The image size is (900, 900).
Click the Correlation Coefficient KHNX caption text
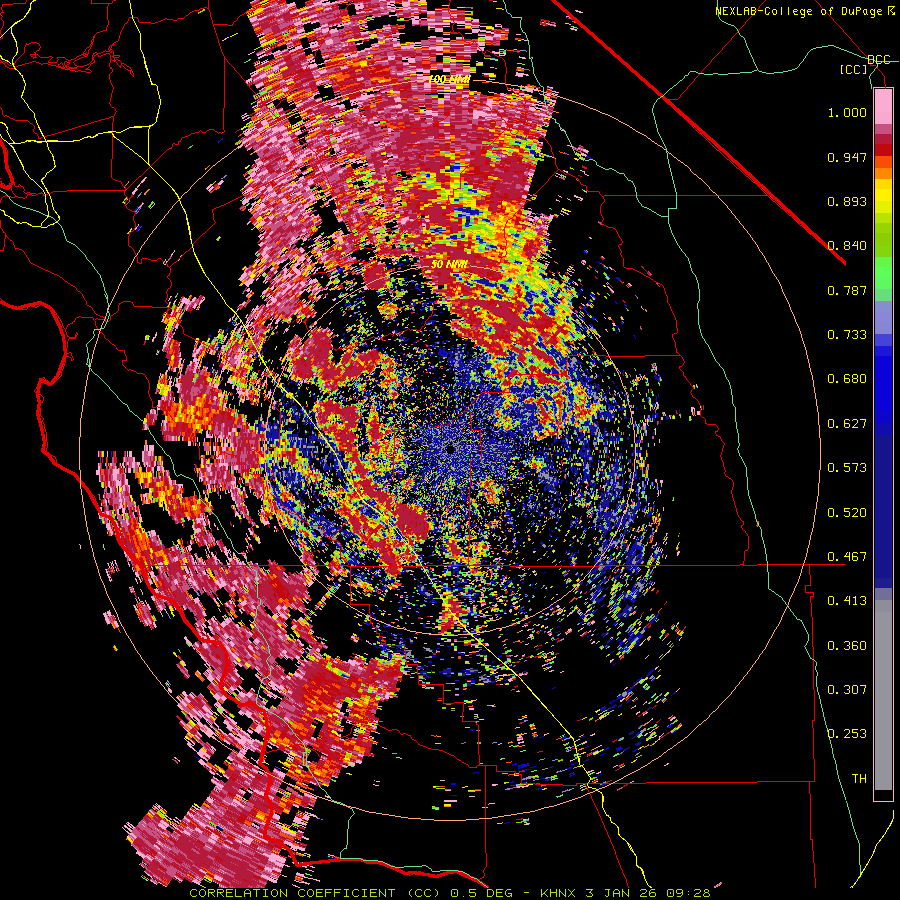tap(450, 893)
